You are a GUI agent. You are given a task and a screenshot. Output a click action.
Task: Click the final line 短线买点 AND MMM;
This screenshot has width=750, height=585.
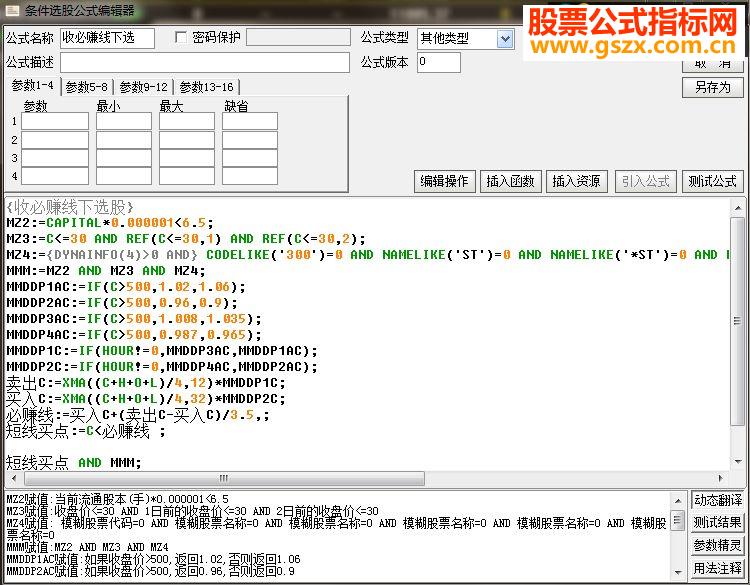pyautogui.click(x=74, y=463)
